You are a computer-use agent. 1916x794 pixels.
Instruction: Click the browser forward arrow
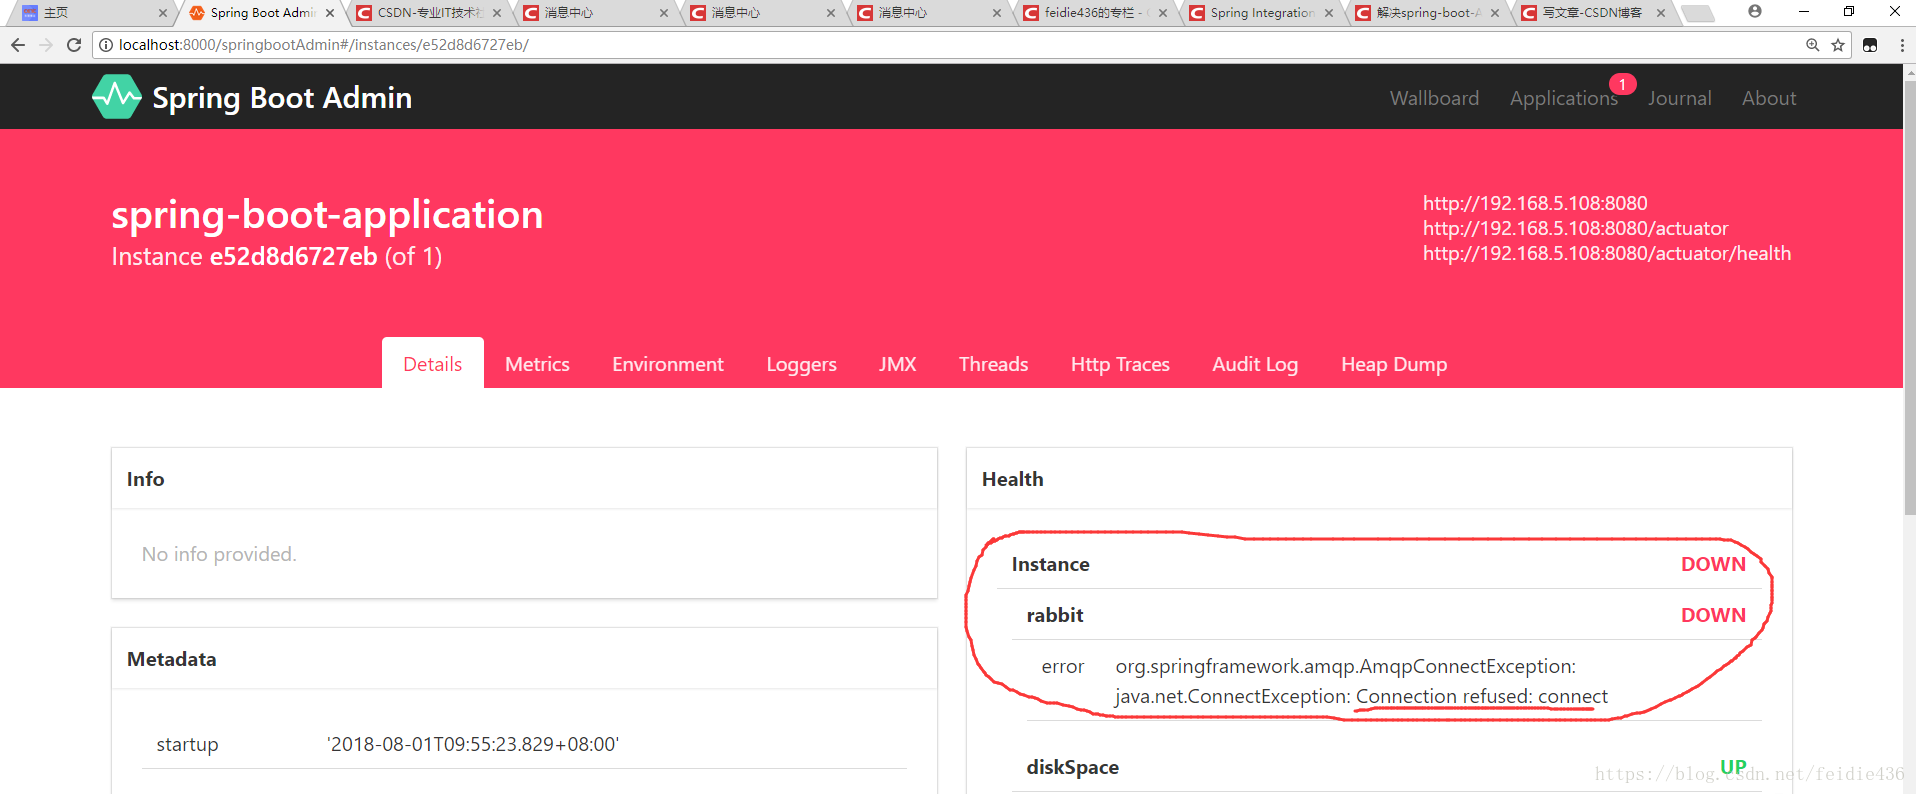click(46, 45)
